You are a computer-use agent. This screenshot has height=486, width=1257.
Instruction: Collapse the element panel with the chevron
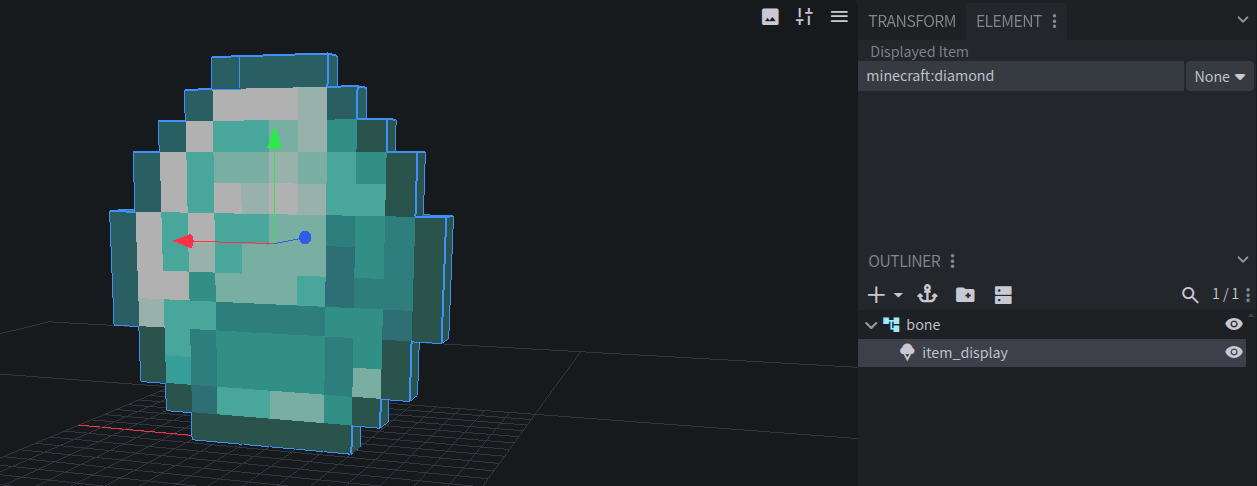1241,19
